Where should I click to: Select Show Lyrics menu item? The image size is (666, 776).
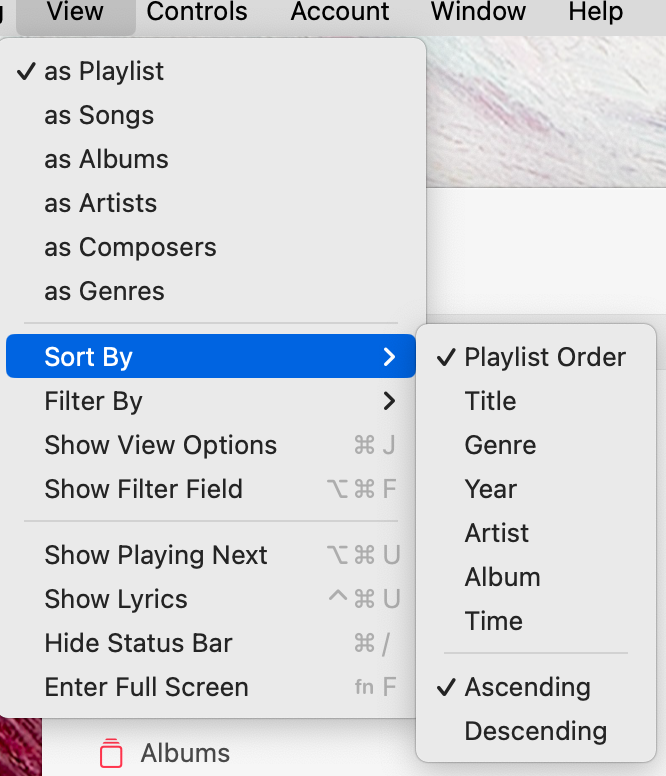(x=211, y=599)
